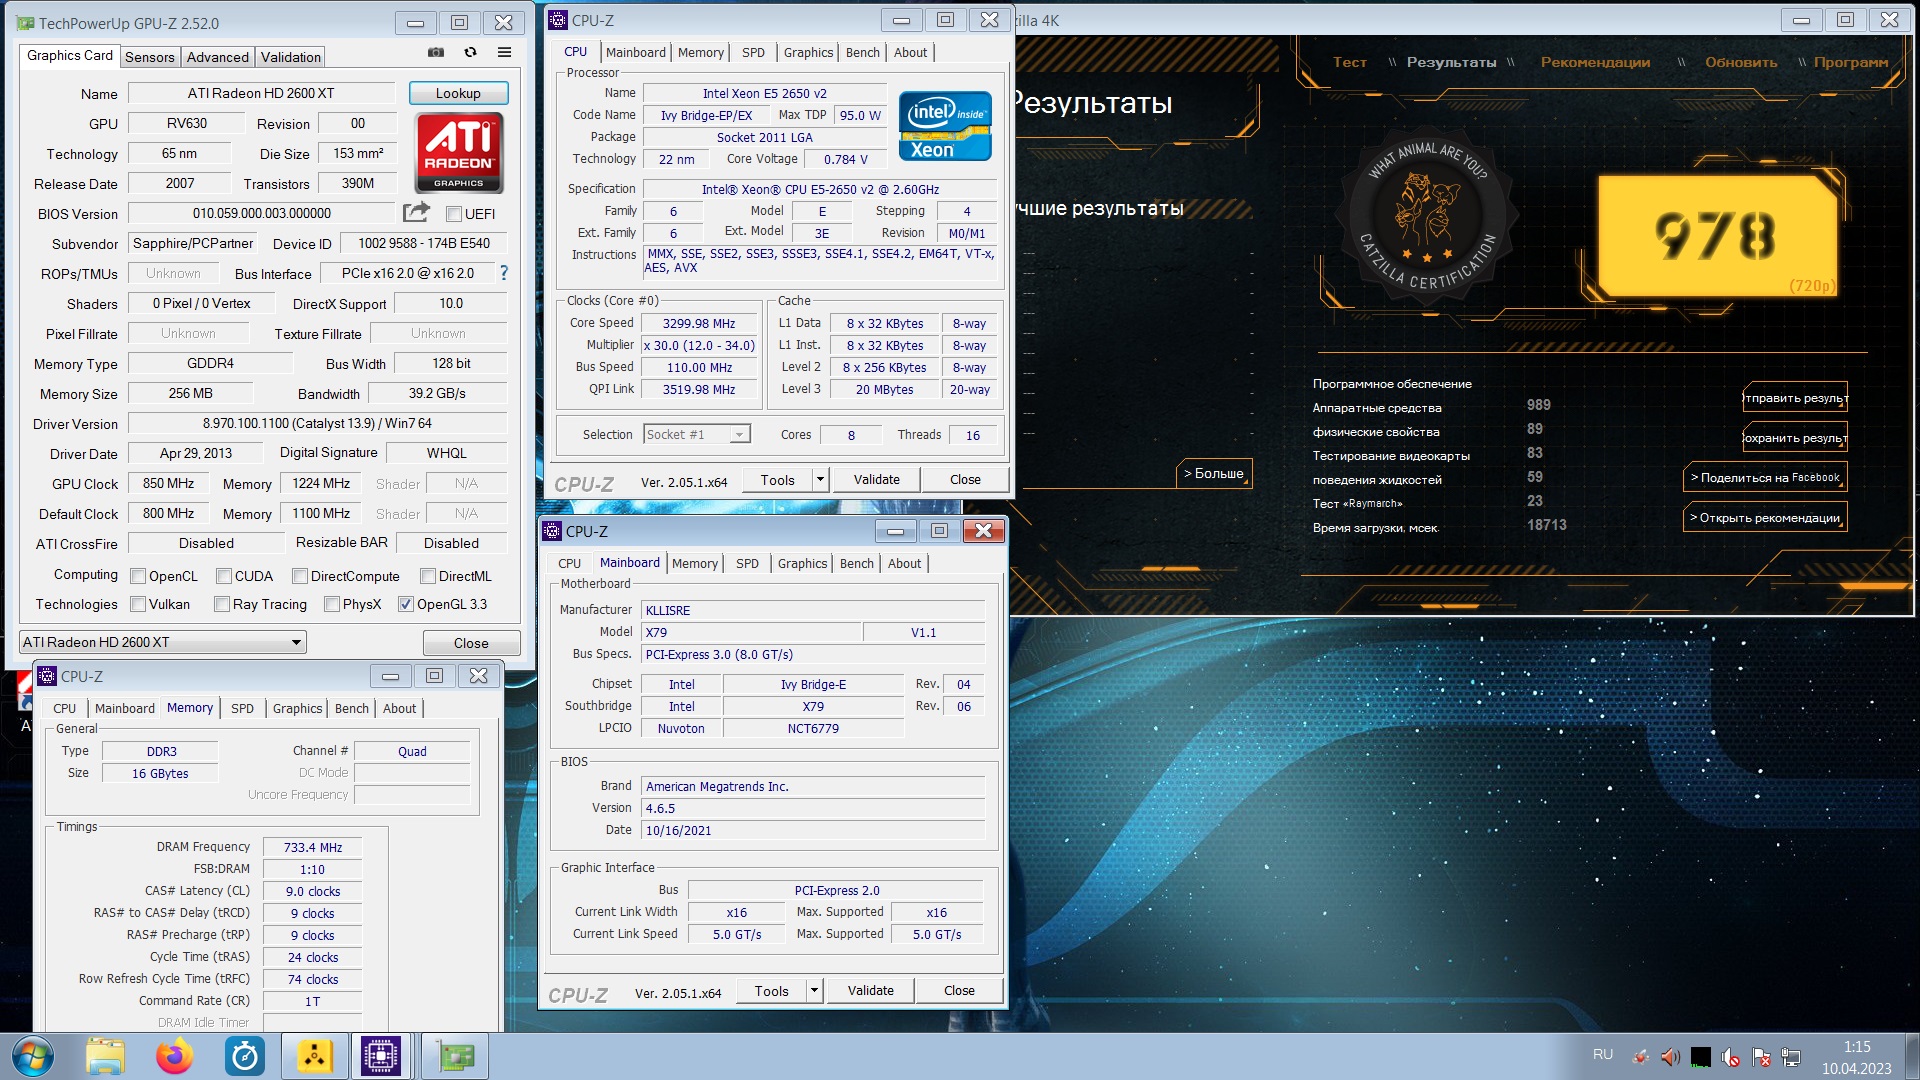Viewport: 1920px width, 1080px height.
Task: Click the black square tray icon
Action: (x=1701, y=1057)
